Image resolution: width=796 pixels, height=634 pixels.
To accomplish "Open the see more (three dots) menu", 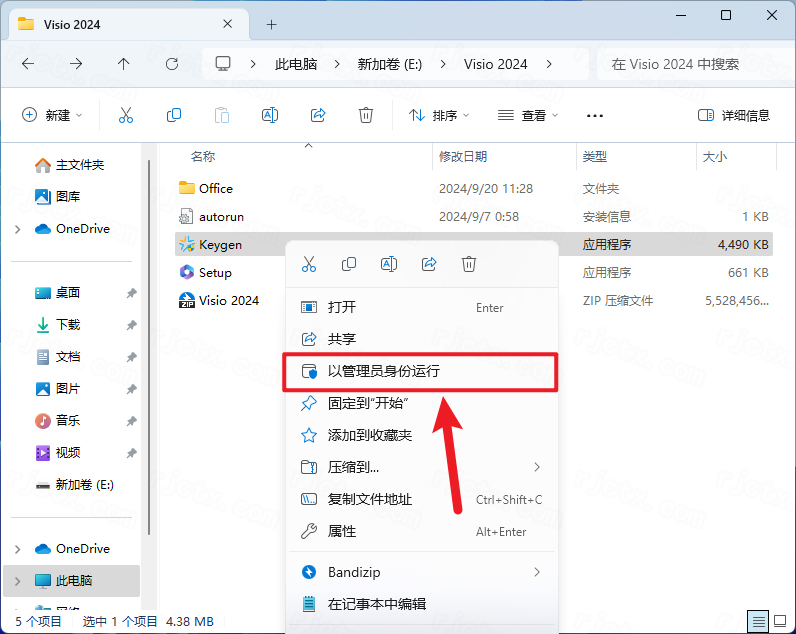I will (x=594, y=116).
